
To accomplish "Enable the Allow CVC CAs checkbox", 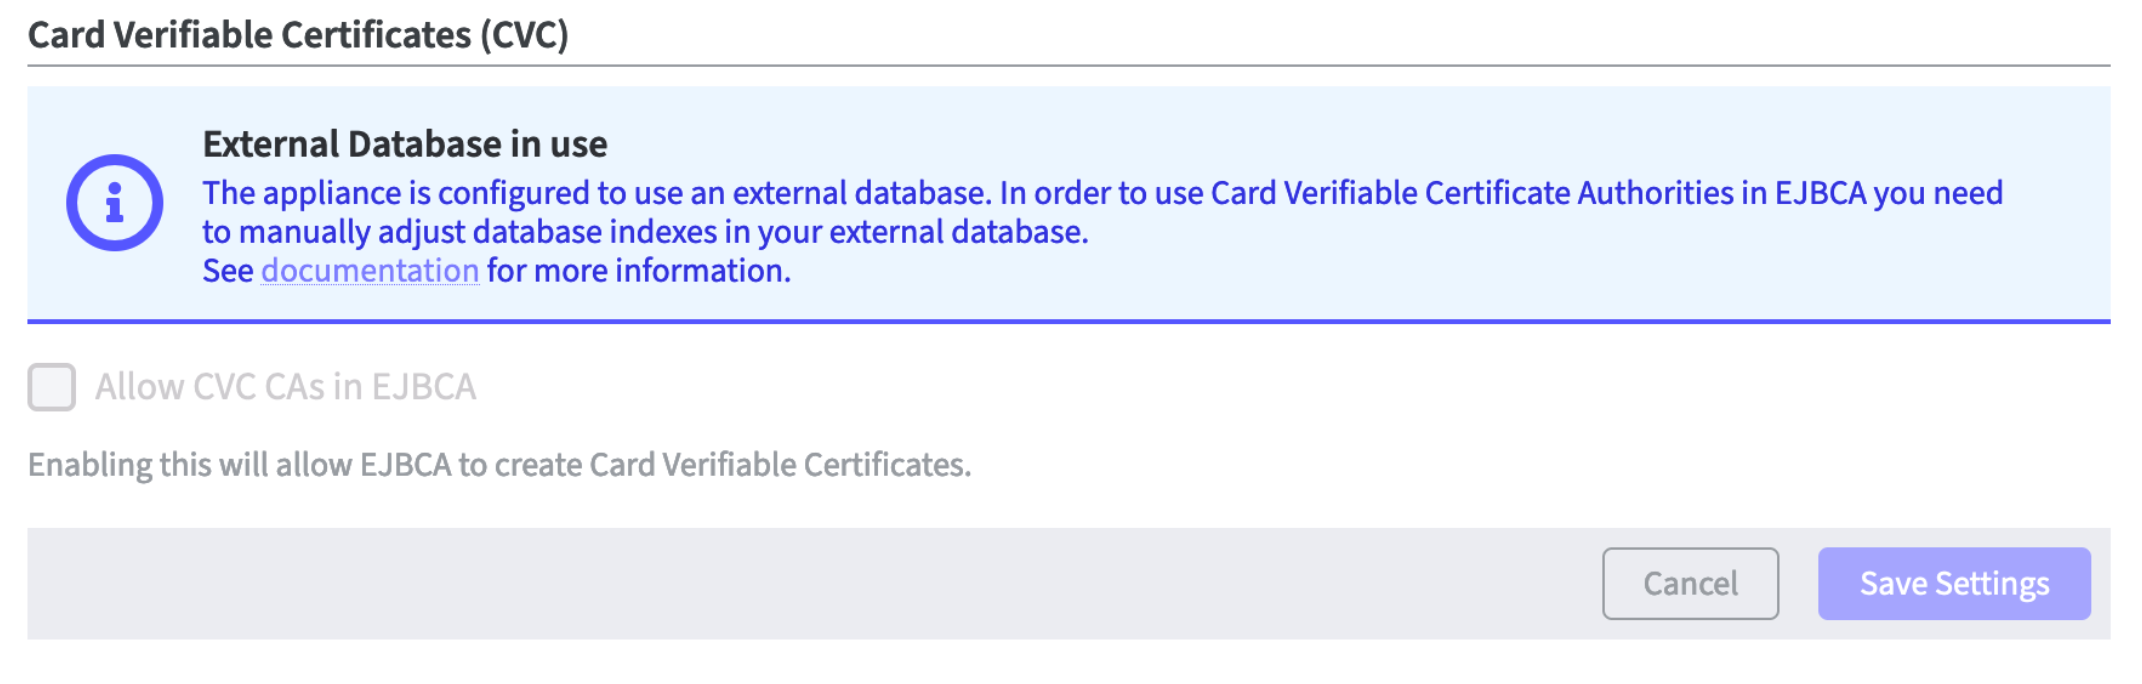I will click(x=52, y=387).
